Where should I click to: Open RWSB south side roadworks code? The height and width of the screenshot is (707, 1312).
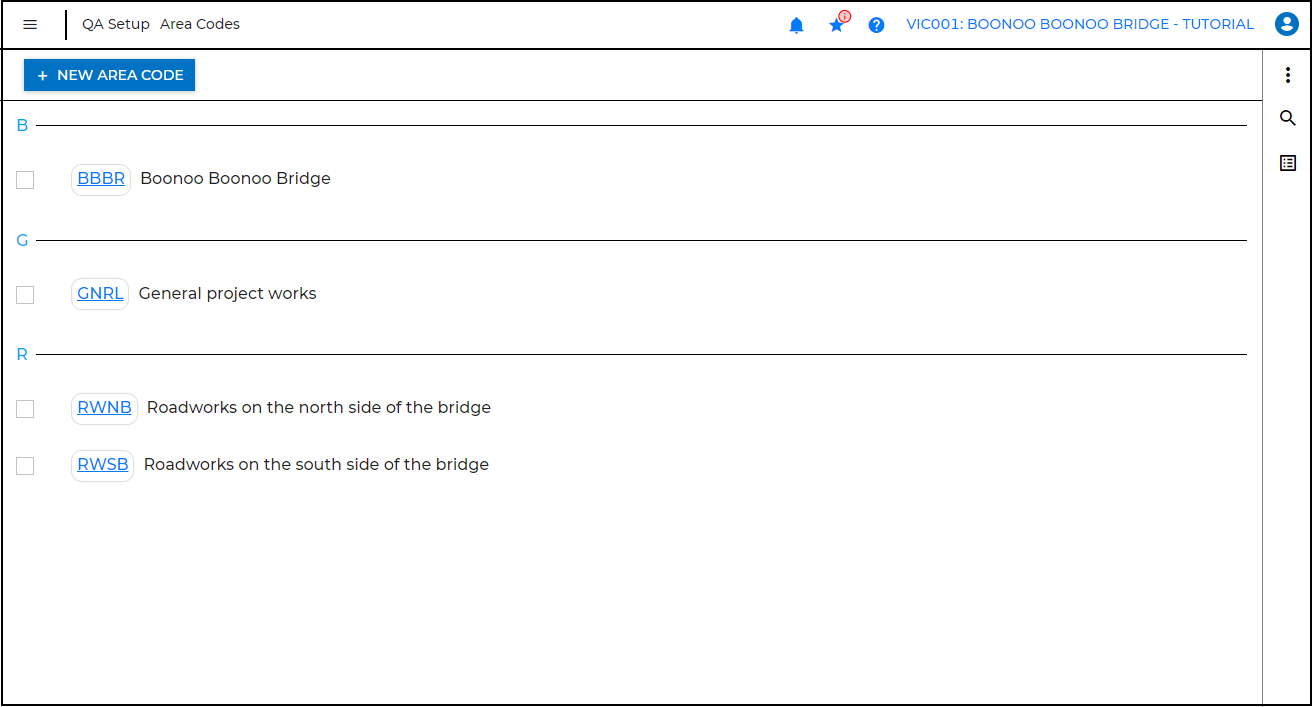point(102,464)
